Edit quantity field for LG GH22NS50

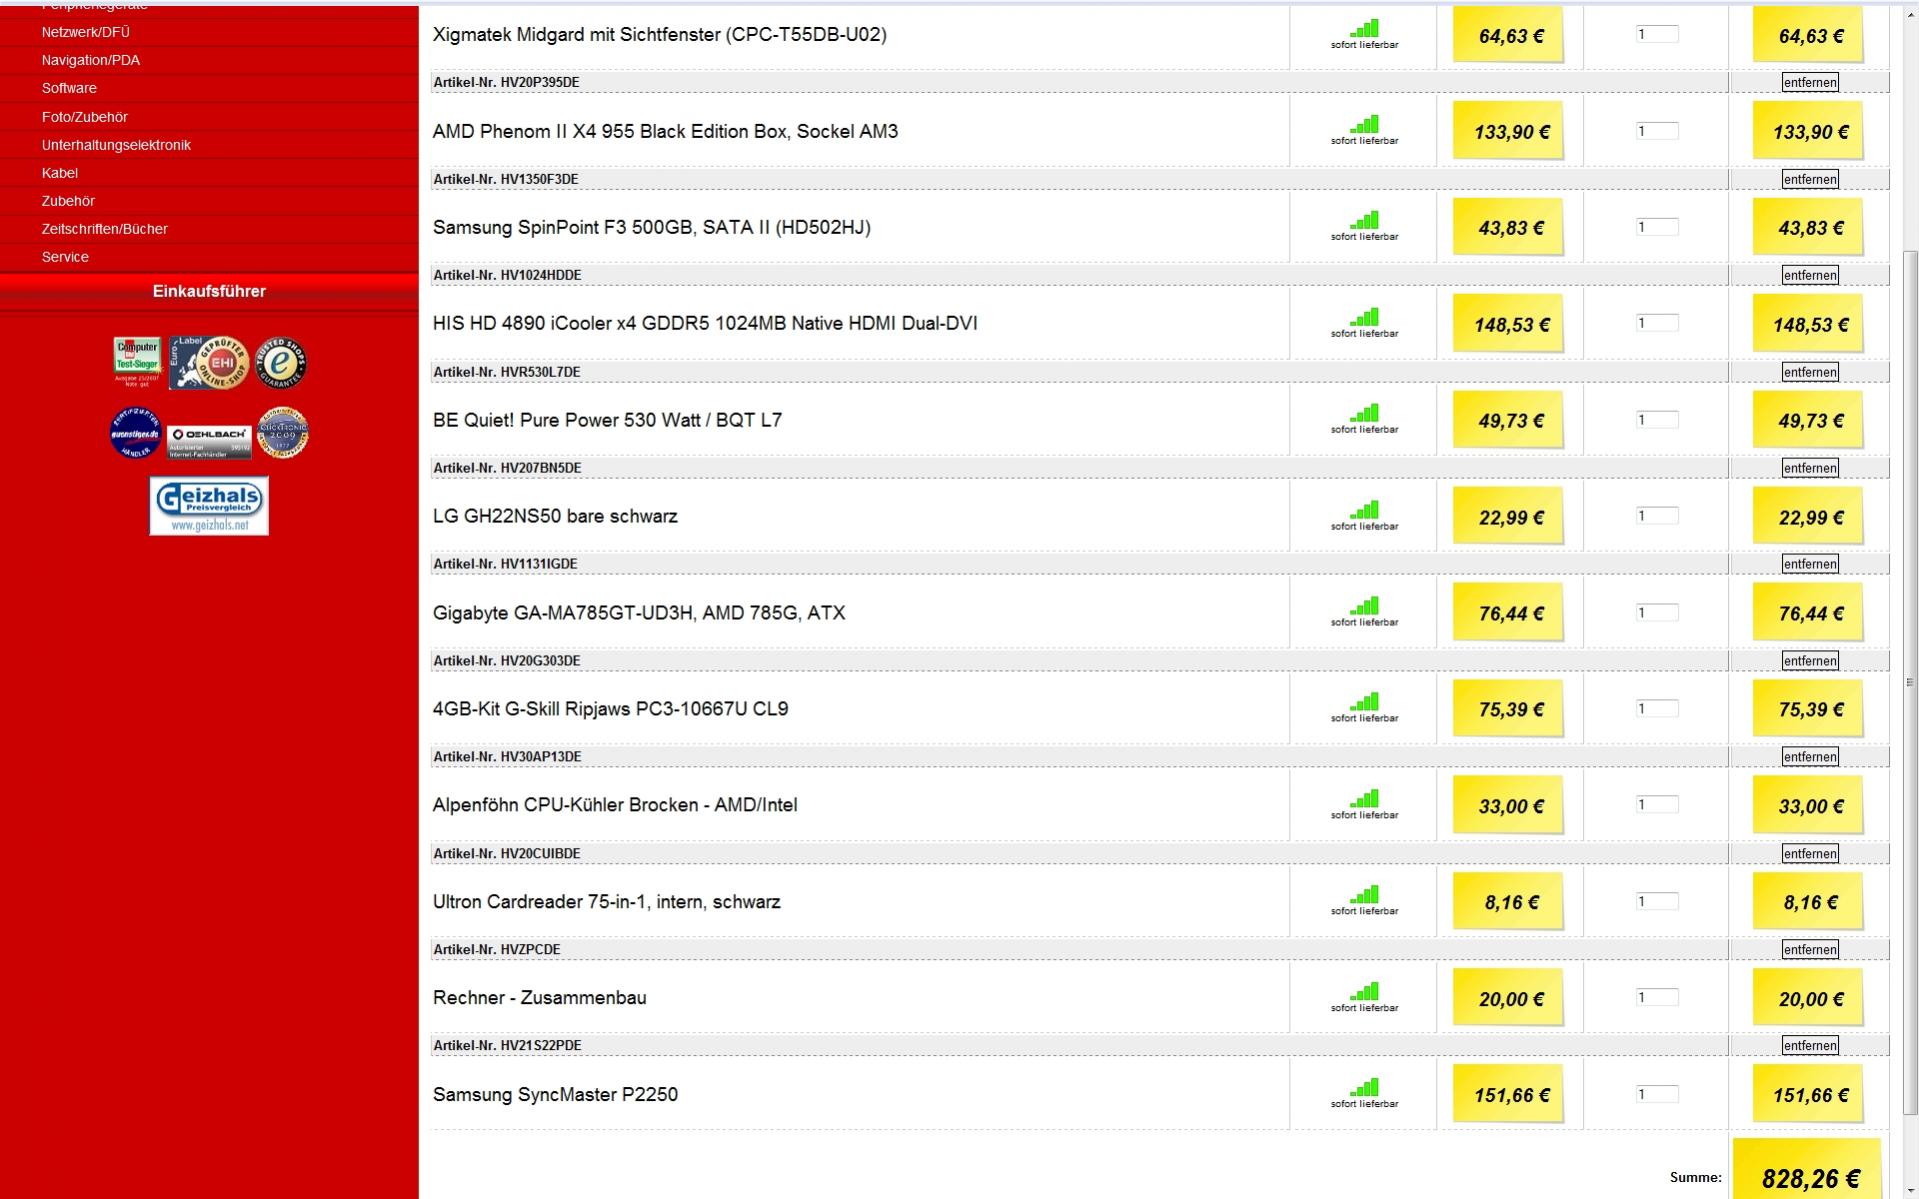click(x=1657, y=516)
